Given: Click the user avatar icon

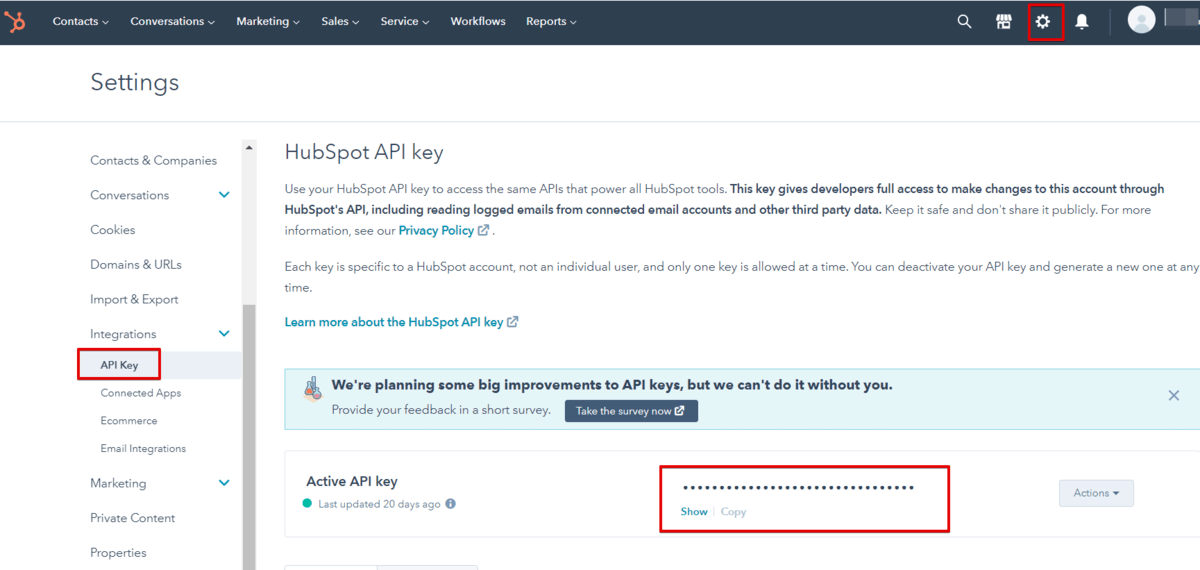Looking at the screenshot, I should (1141, 20).
